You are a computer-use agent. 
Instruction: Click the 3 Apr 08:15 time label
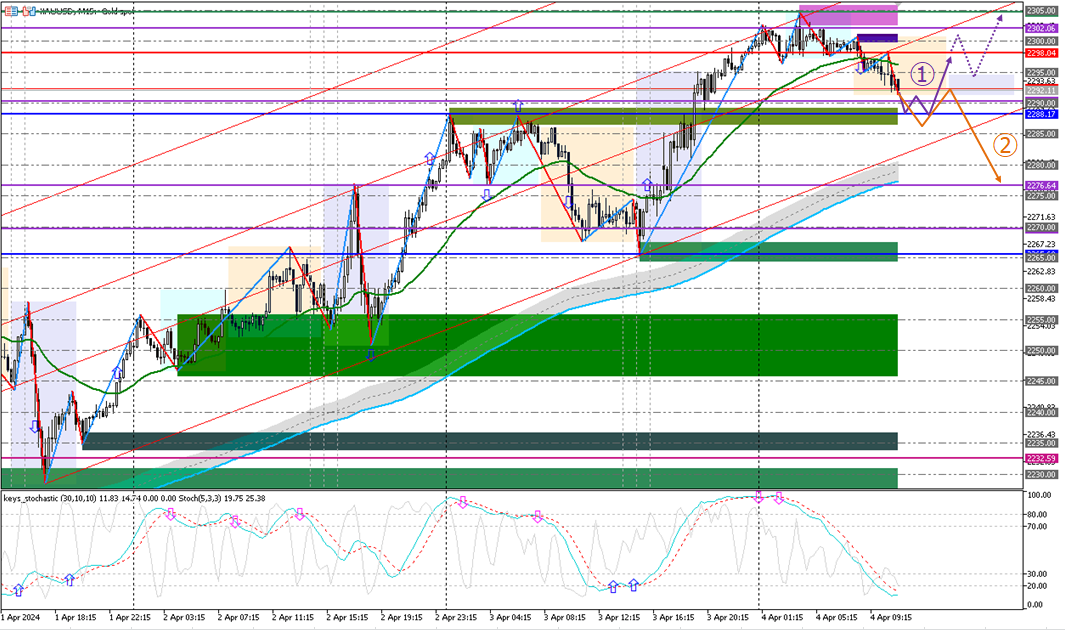[x=564, y=618]
